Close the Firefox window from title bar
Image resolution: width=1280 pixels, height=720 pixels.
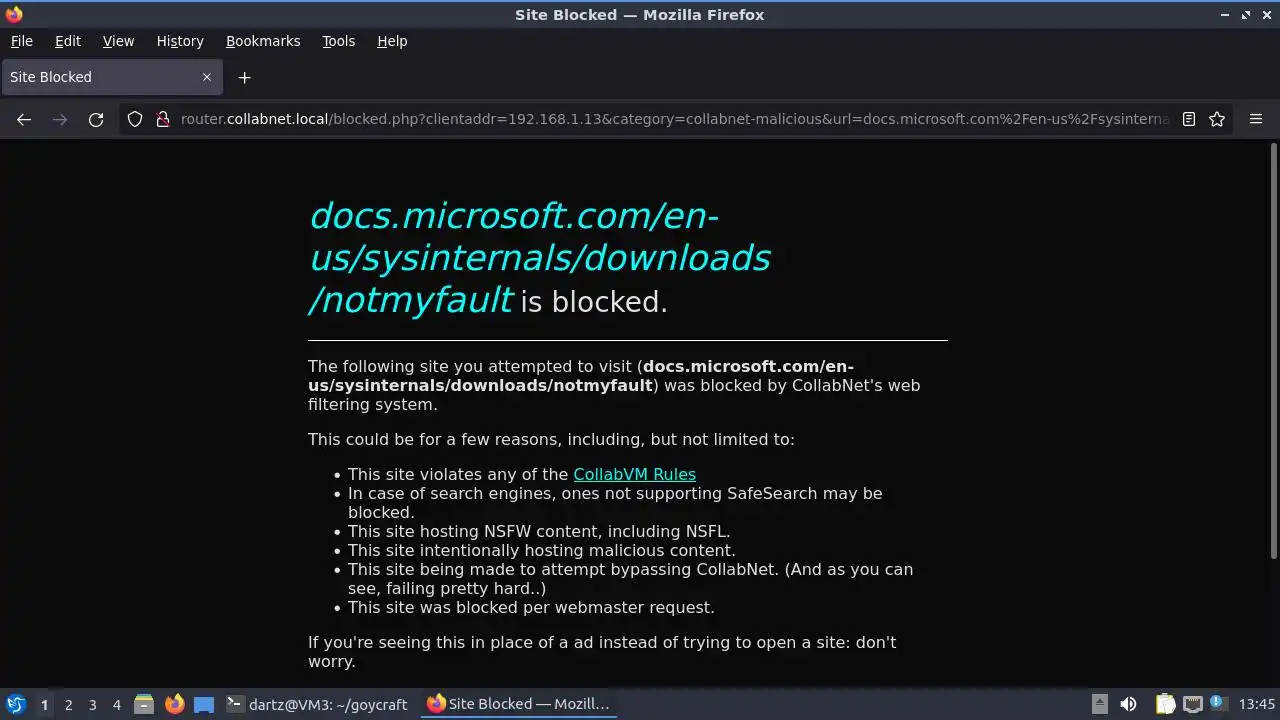point(1266,15)
